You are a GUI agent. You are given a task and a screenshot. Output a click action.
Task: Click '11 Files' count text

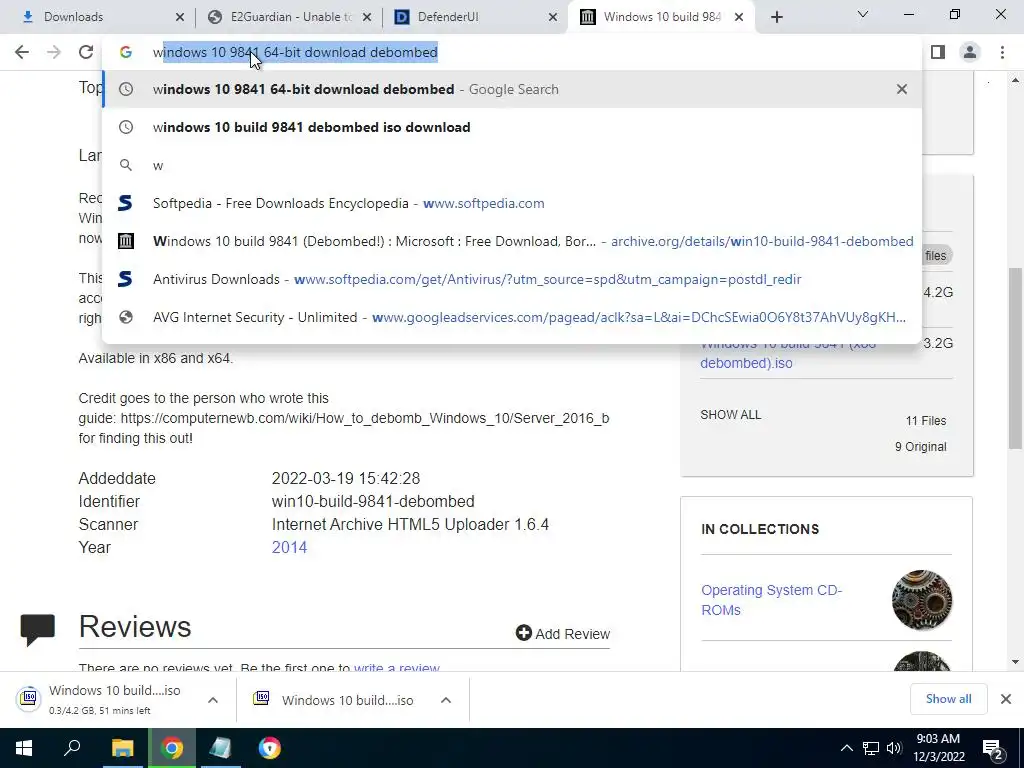925,421
